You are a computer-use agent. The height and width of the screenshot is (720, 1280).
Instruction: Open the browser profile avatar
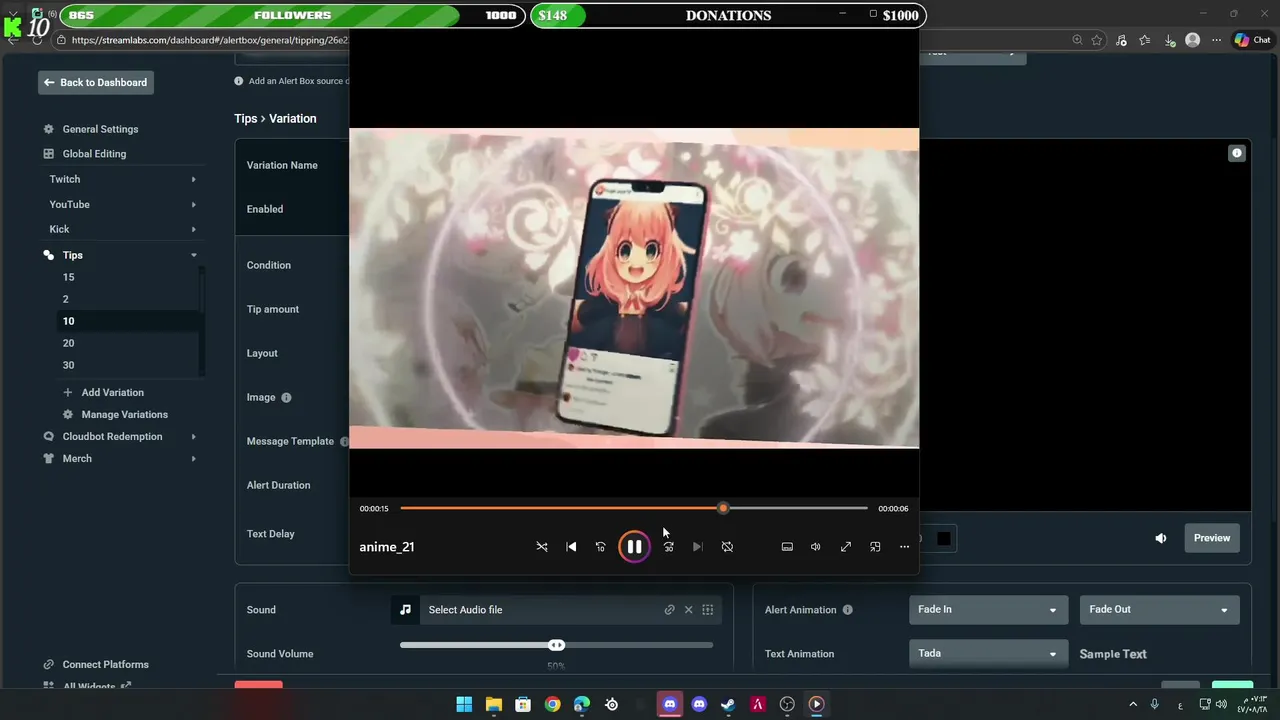1192,40
